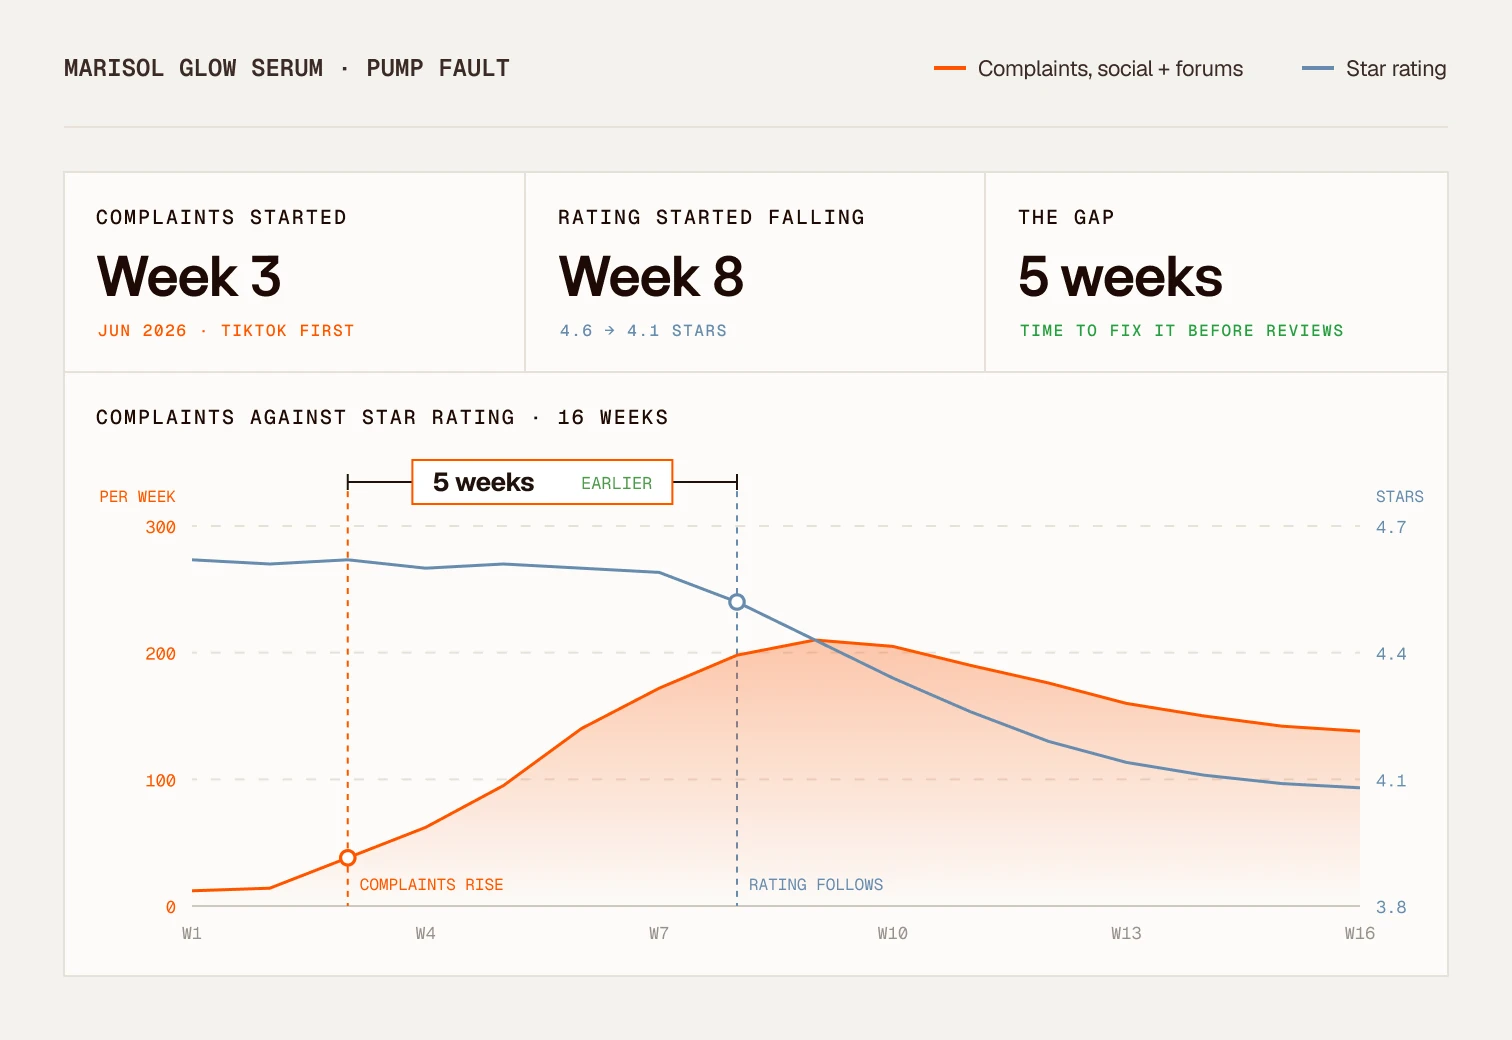1512x1040 pixels.
Task: Click the W4 week axis label
Action: pos(425,933)
